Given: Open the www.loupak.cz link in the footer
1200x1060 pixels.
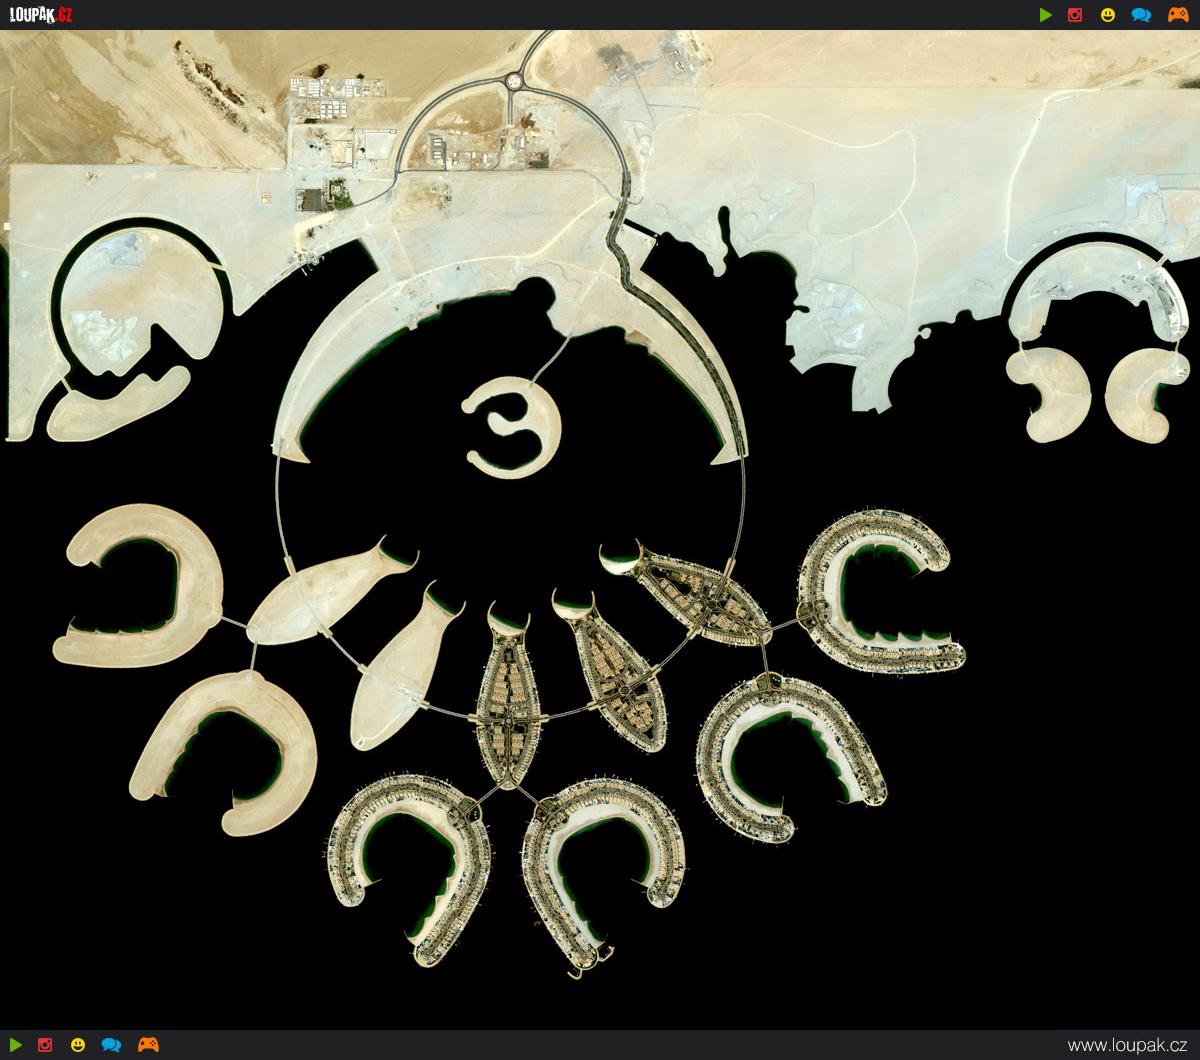Looking at the screenshot, I should (1127, 1045).
